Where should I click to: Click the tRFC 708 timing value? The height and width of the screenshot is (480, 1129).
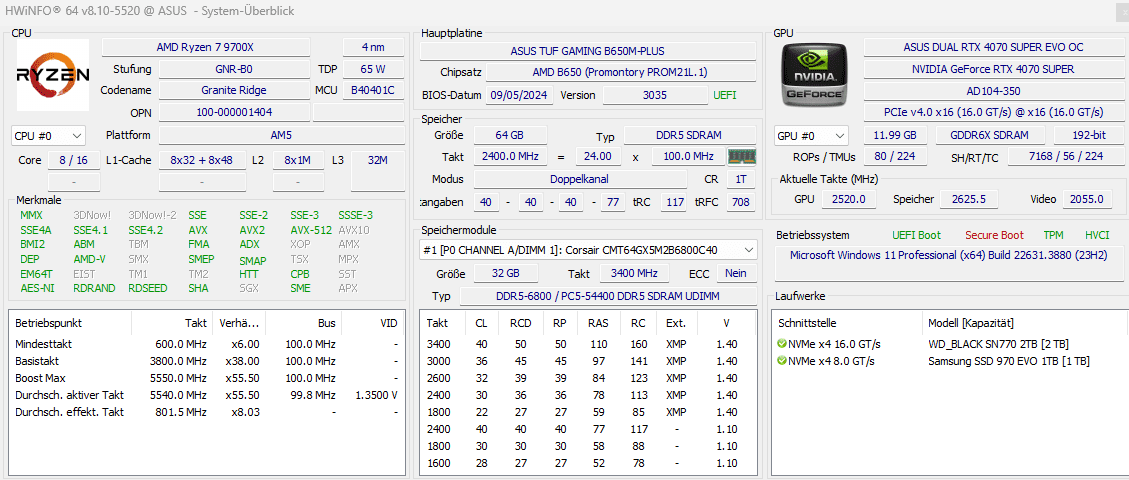coord(741,202)
